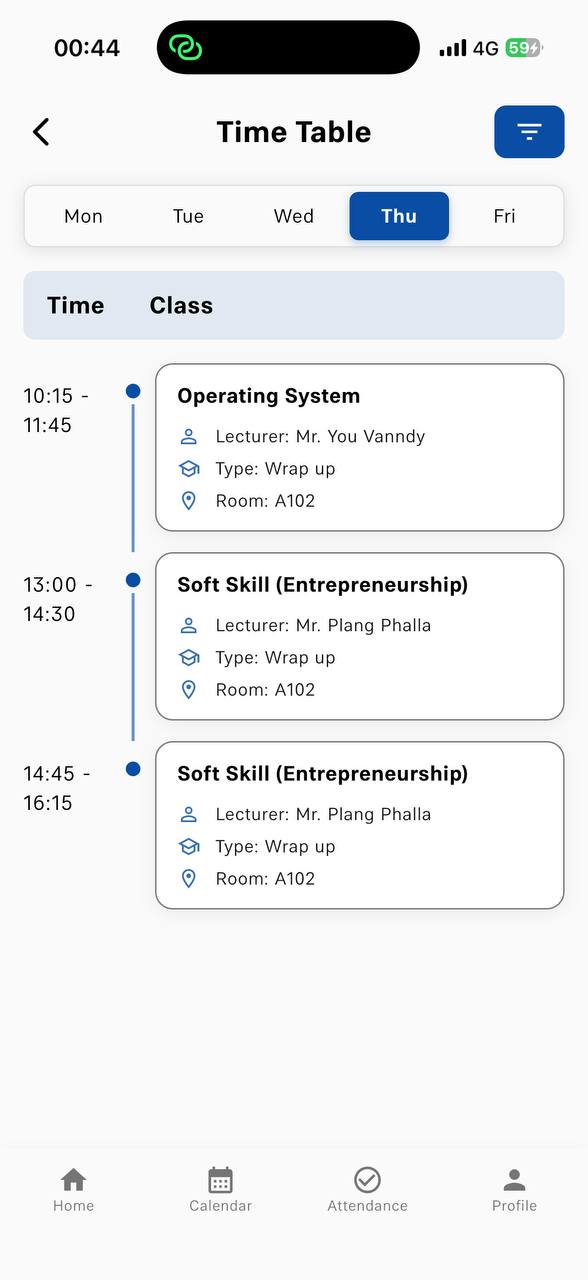588x1280 pixels.
Task: Click the graduation cap Type icon on Operating System card
Action: (x=188, y=468)
